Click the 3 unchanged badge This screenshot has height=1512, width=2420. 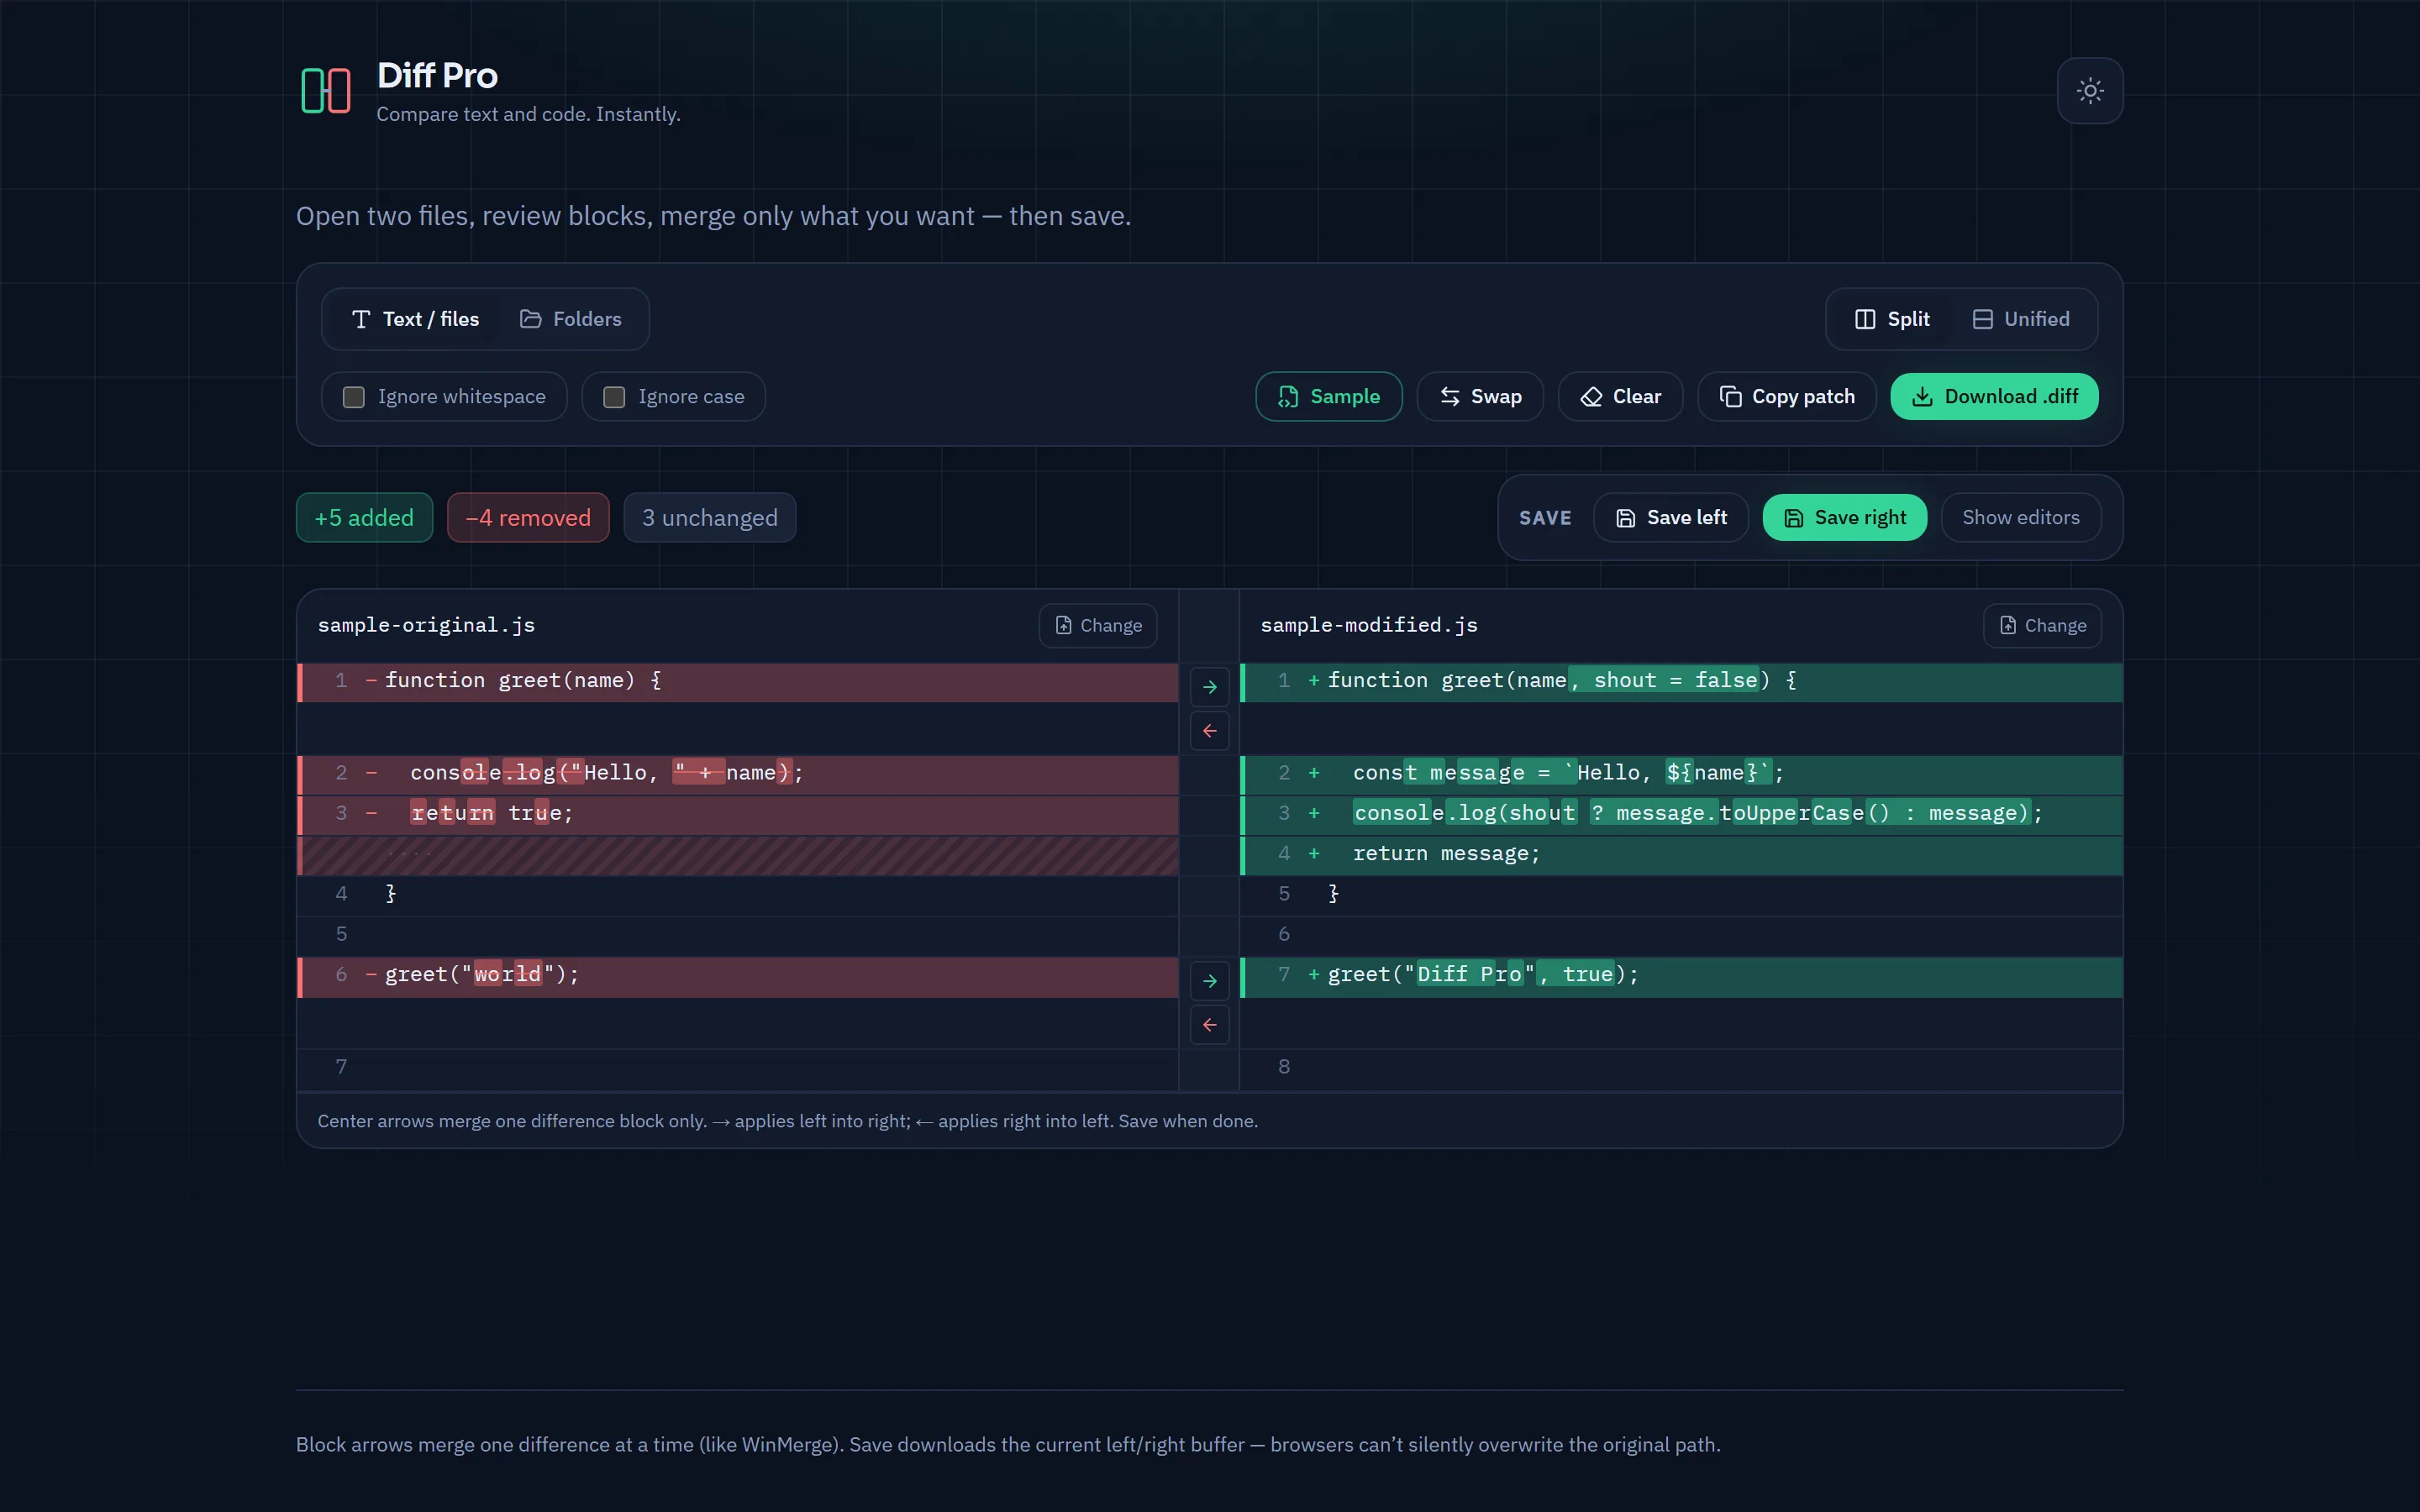click(710, 518)
